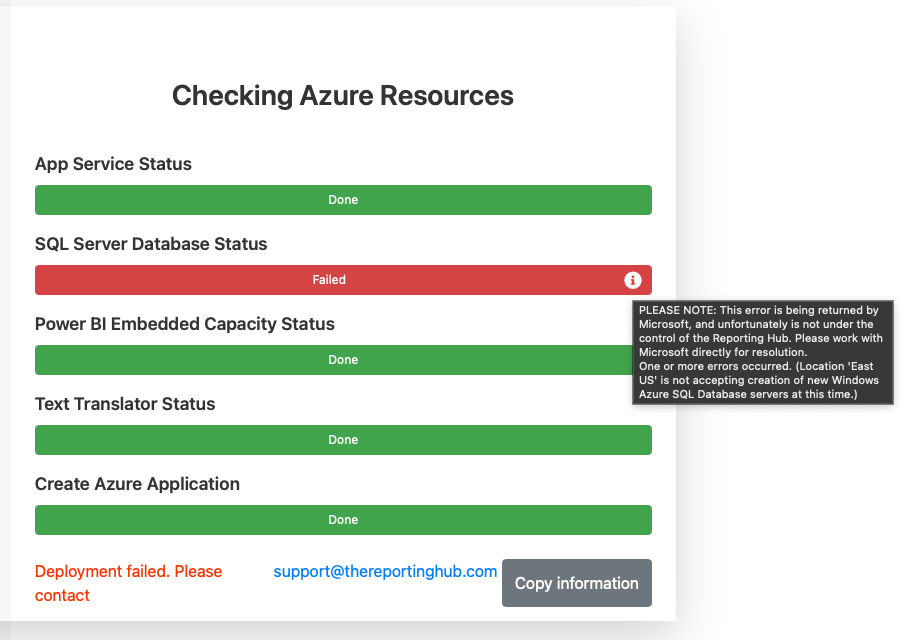
Task: Click Done text in Create Azure Application bar
Action: click(x=343, y=520)
